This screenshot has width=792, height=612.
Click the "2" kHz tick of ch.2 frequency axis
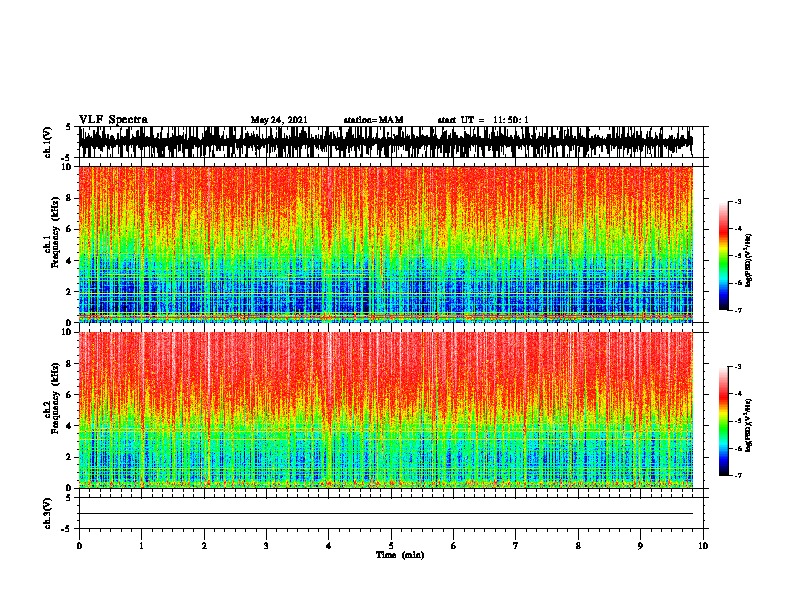click(69, 457)
